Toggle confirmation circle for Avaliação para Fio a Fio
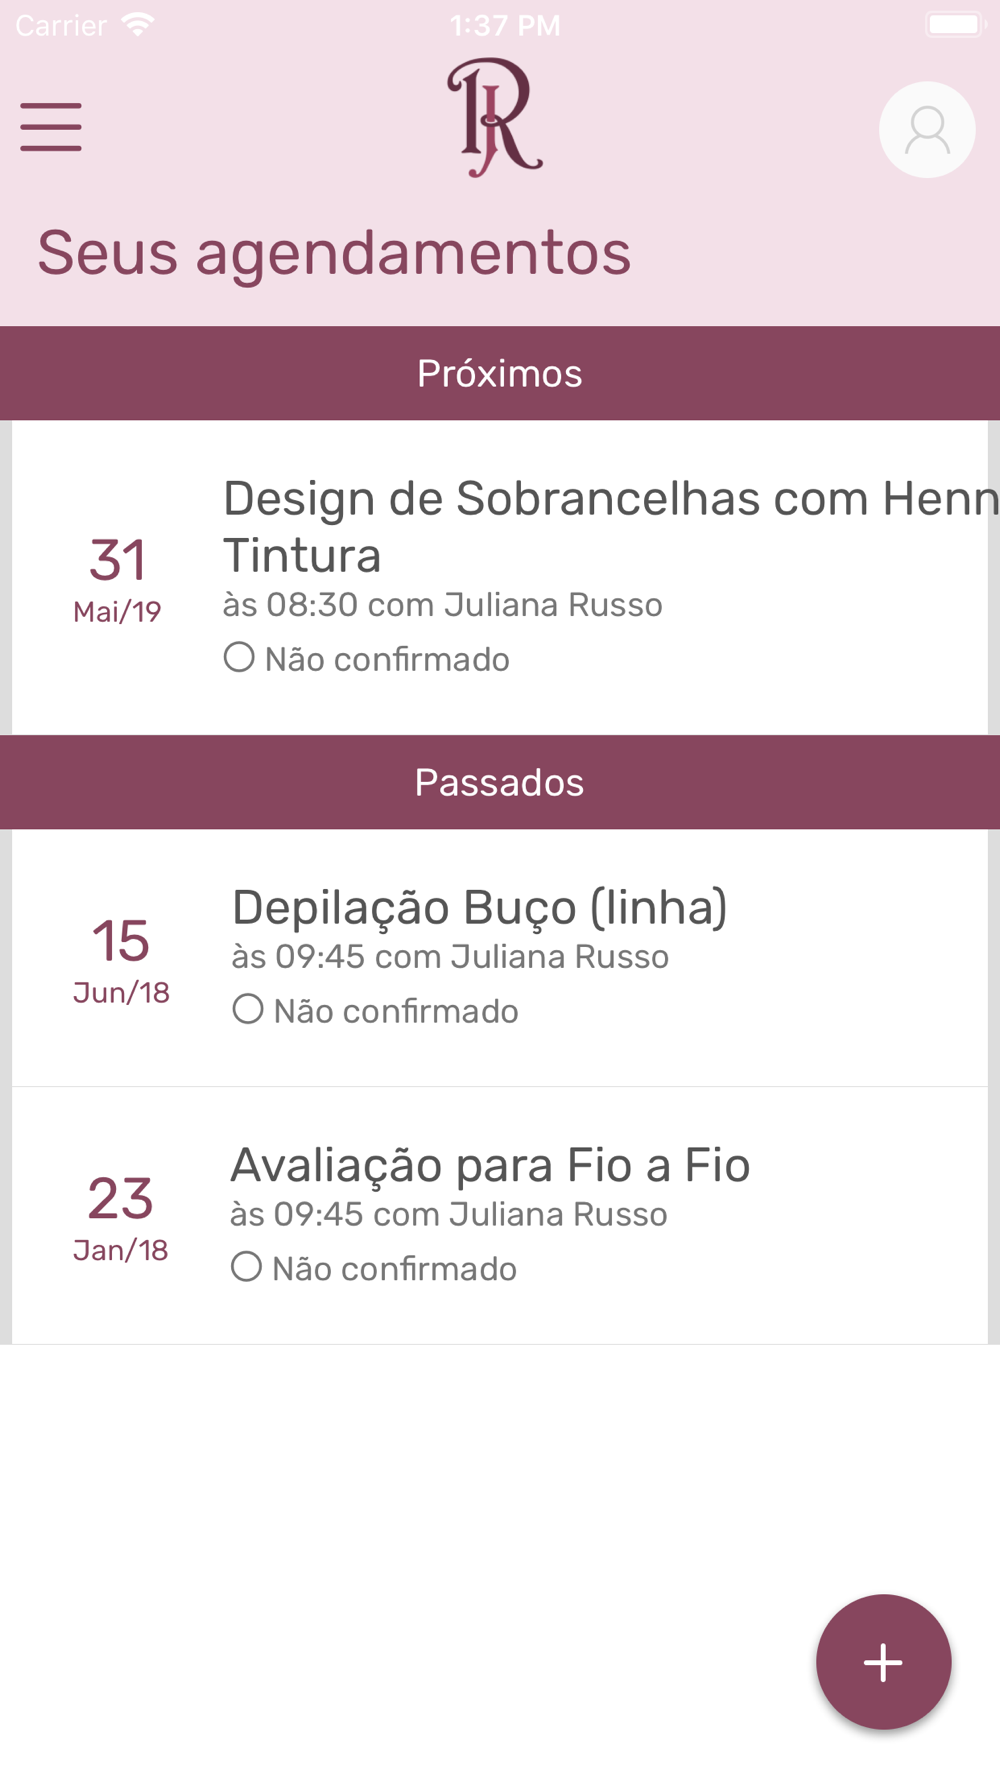Screen dimensions: 1000x1778 [x=246, y=1267]
